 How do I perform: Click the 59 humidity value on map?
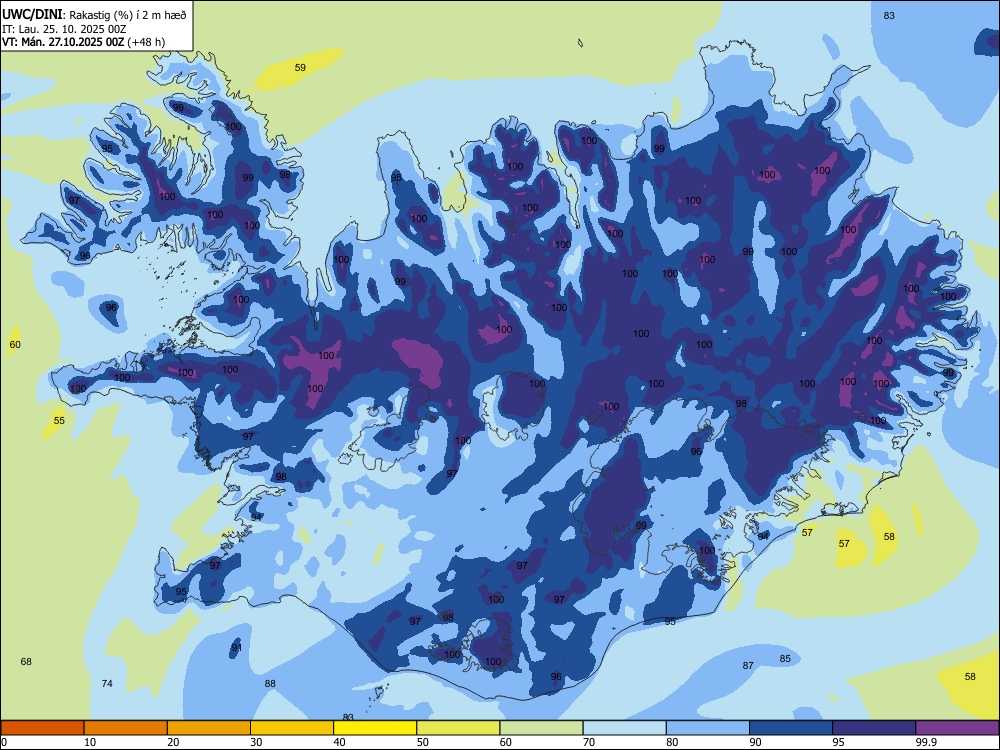tap(300, 67)
